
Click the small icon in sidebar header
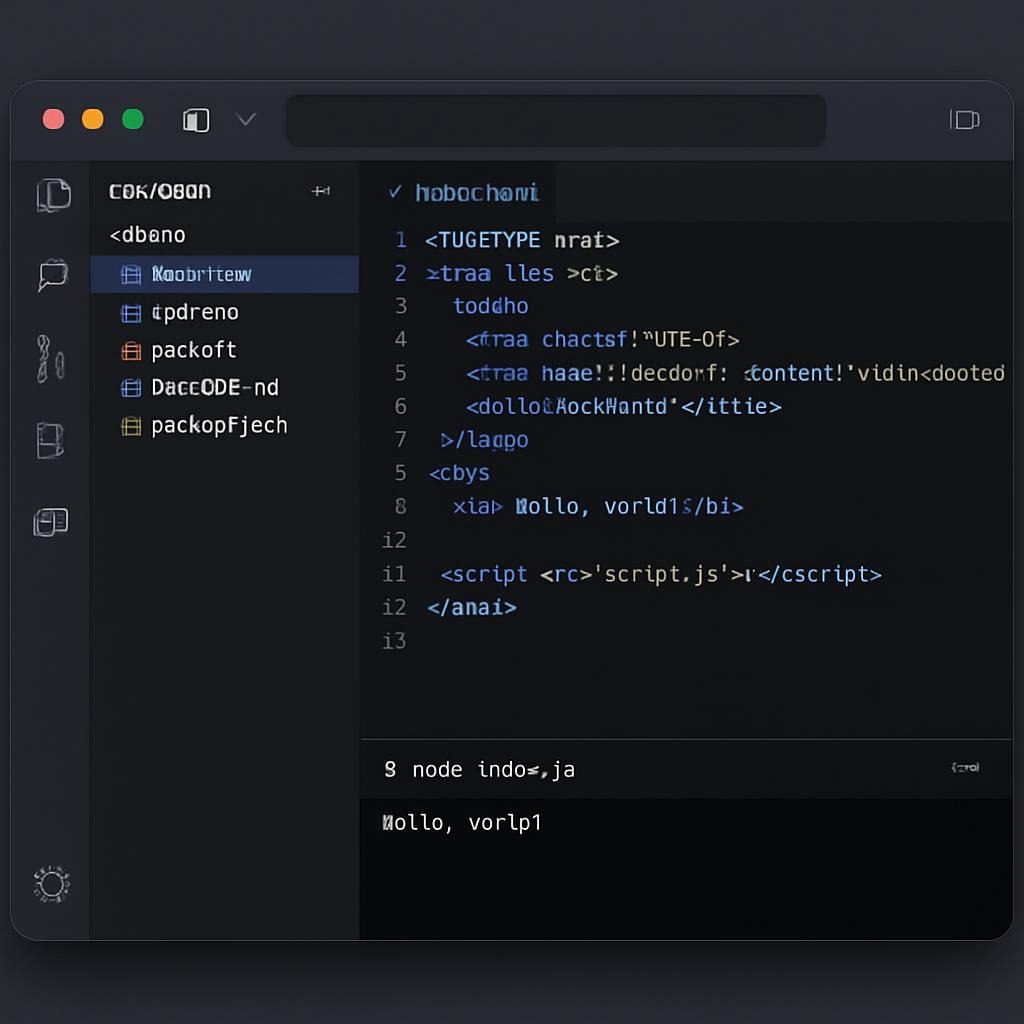321,191
